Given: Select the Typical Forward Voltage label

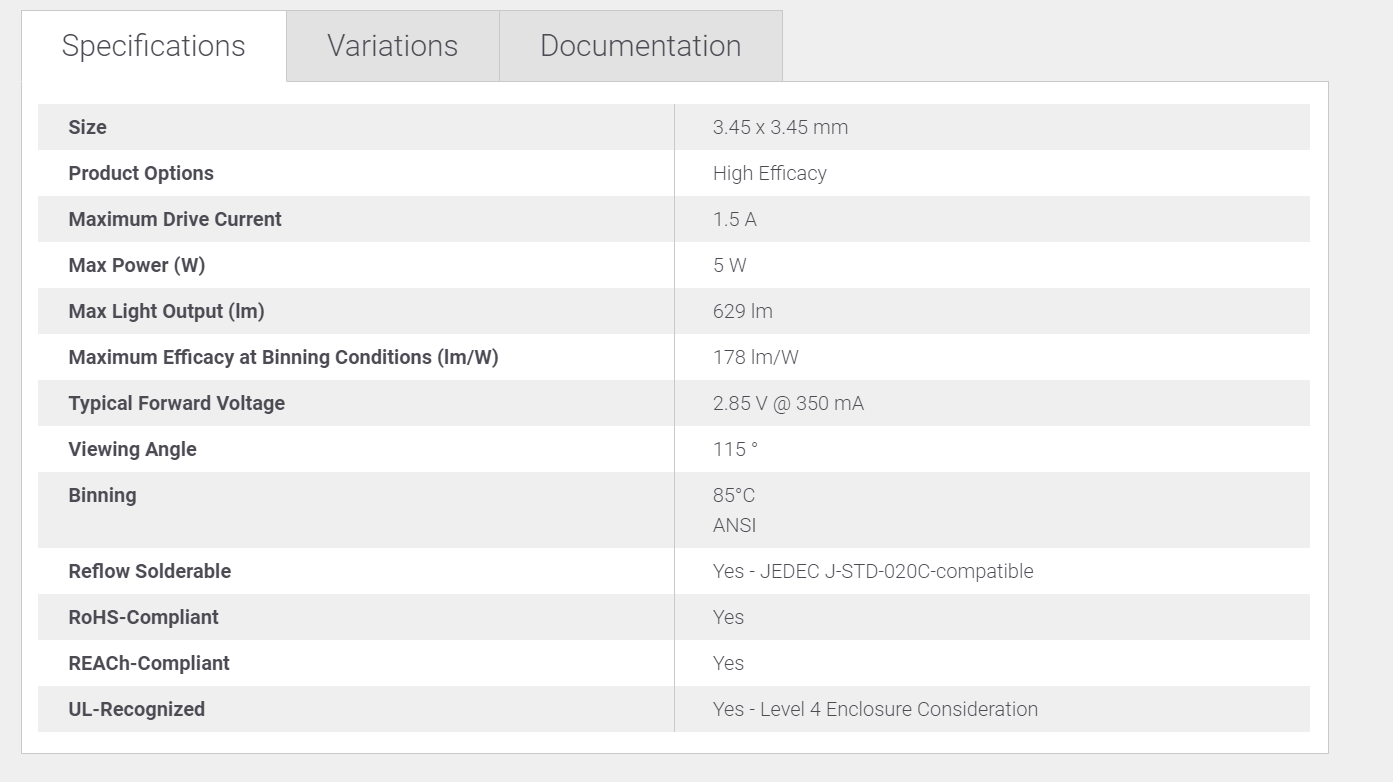Looking at the screenshot, I should [177, 403].
